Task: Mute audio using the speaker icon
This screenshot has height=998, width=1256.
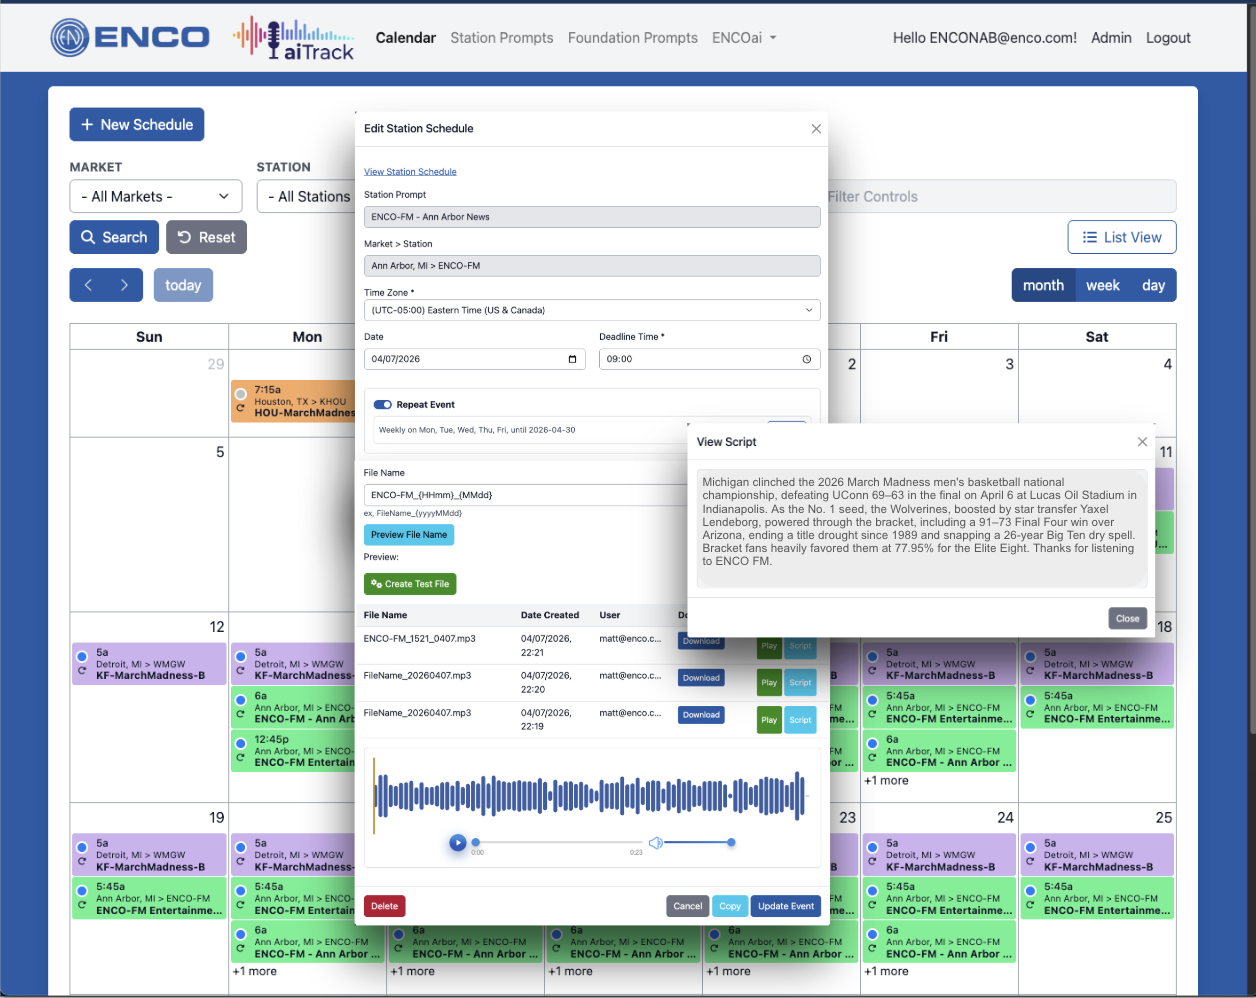Action: 655,843
